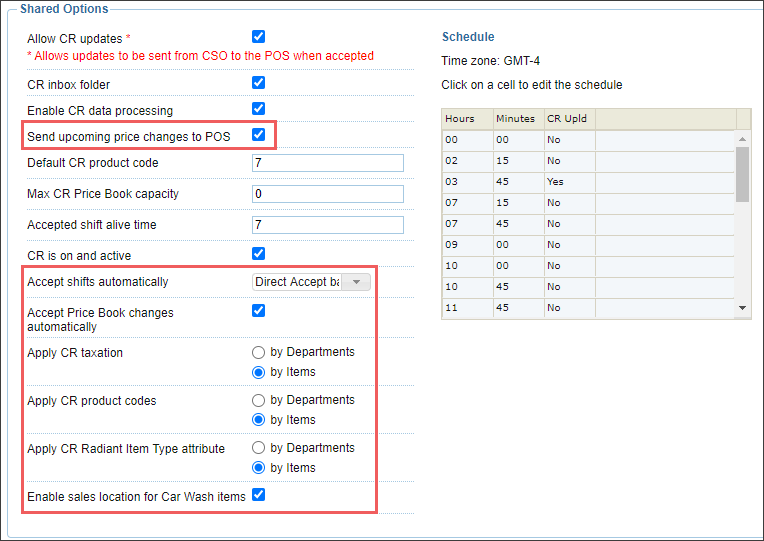
Task: Click the Yes cell in 03:45 row
Action: coord(569,182)
